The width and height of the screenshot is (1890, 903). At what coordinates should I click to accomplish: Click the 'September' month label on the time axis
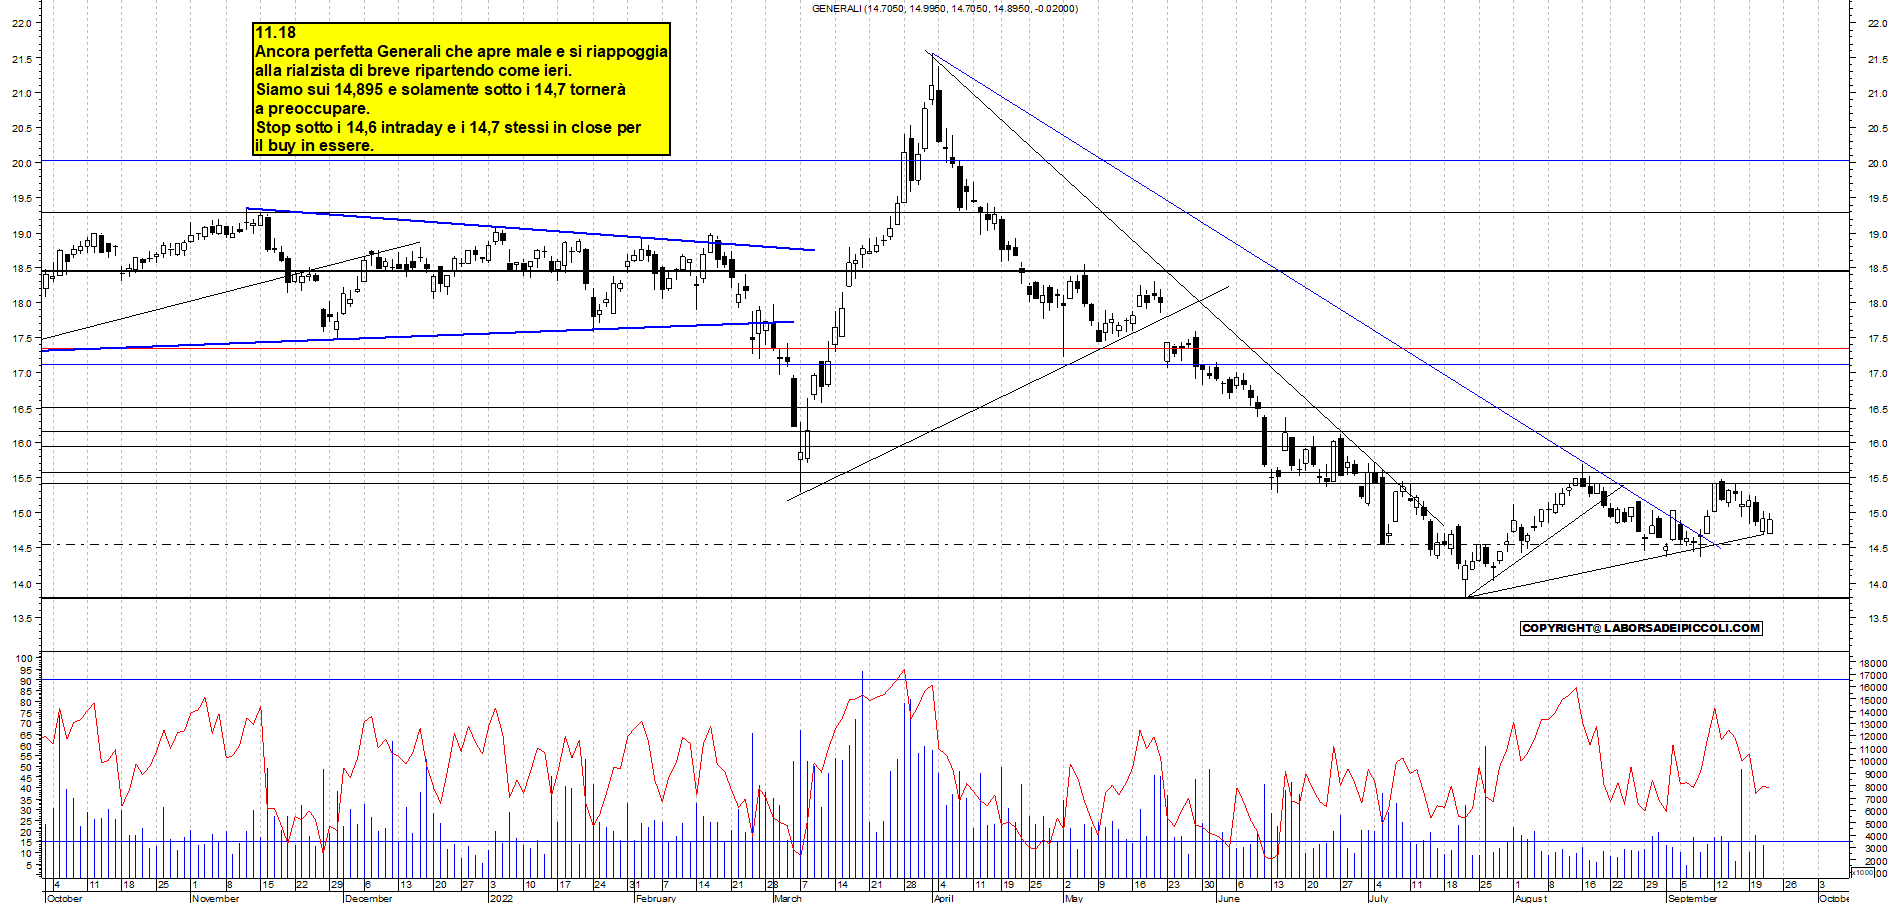point(1692,898)
